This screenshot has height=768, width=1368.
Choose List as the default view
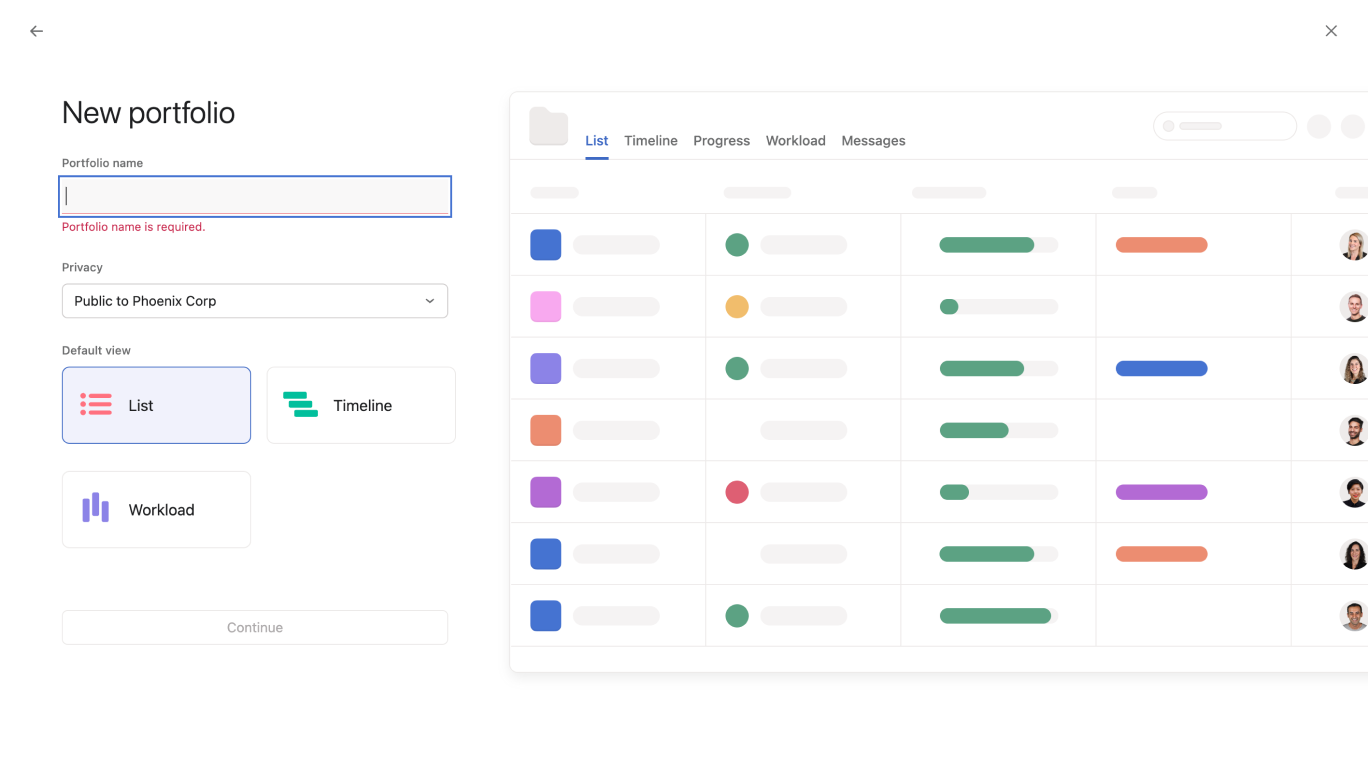[156, 405]
